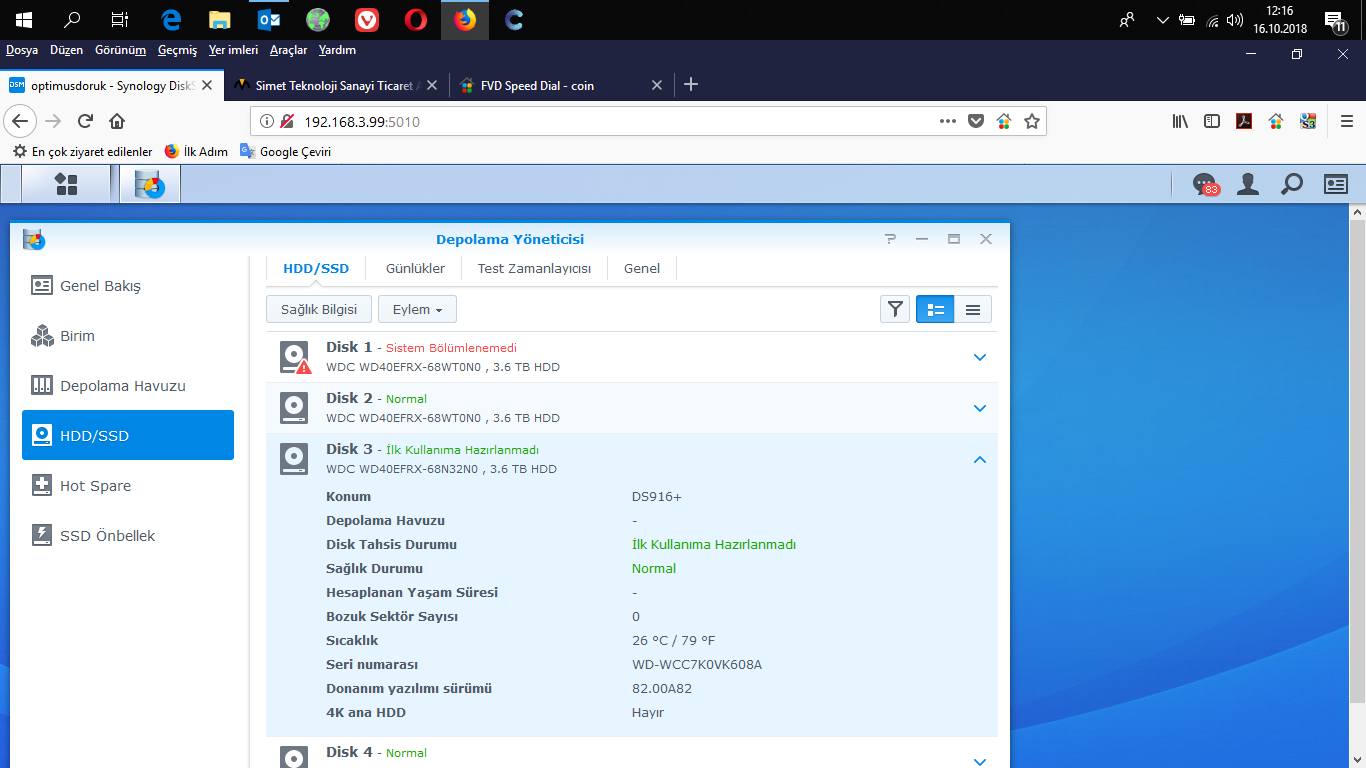This screenshot has width=1366, height=768.
Task: Open Opera browser from Windows taskbar
Action: [x=416, y=19]
